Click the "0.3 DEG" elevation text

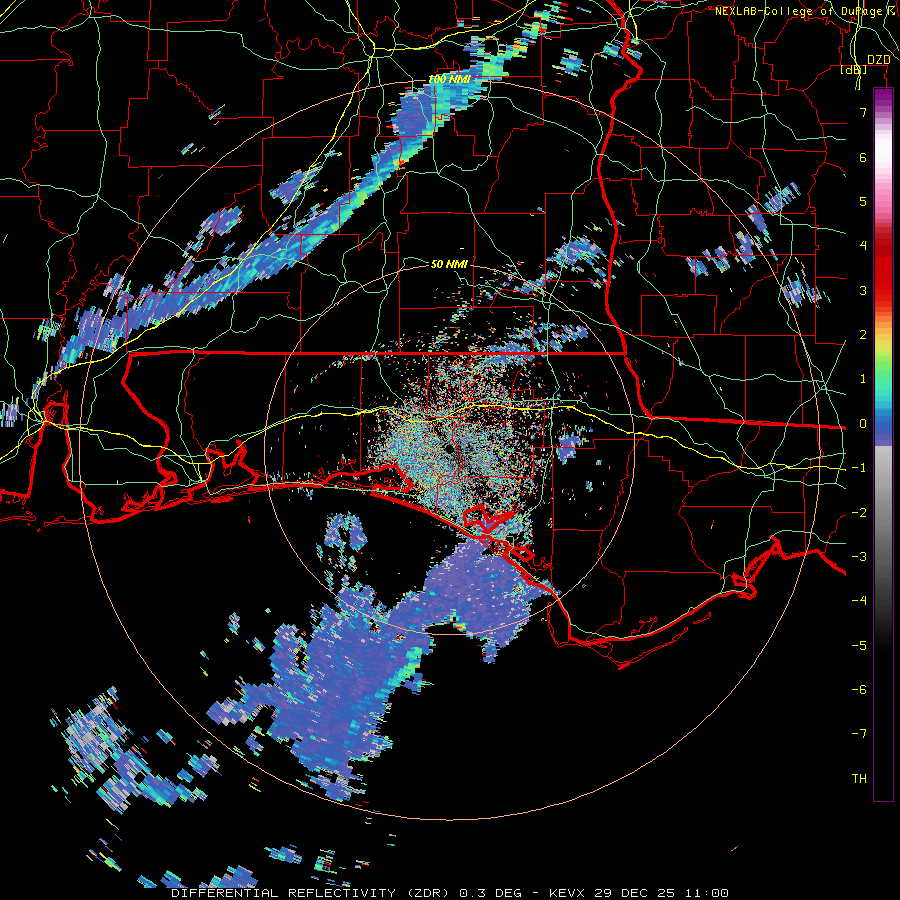(491, 893)
